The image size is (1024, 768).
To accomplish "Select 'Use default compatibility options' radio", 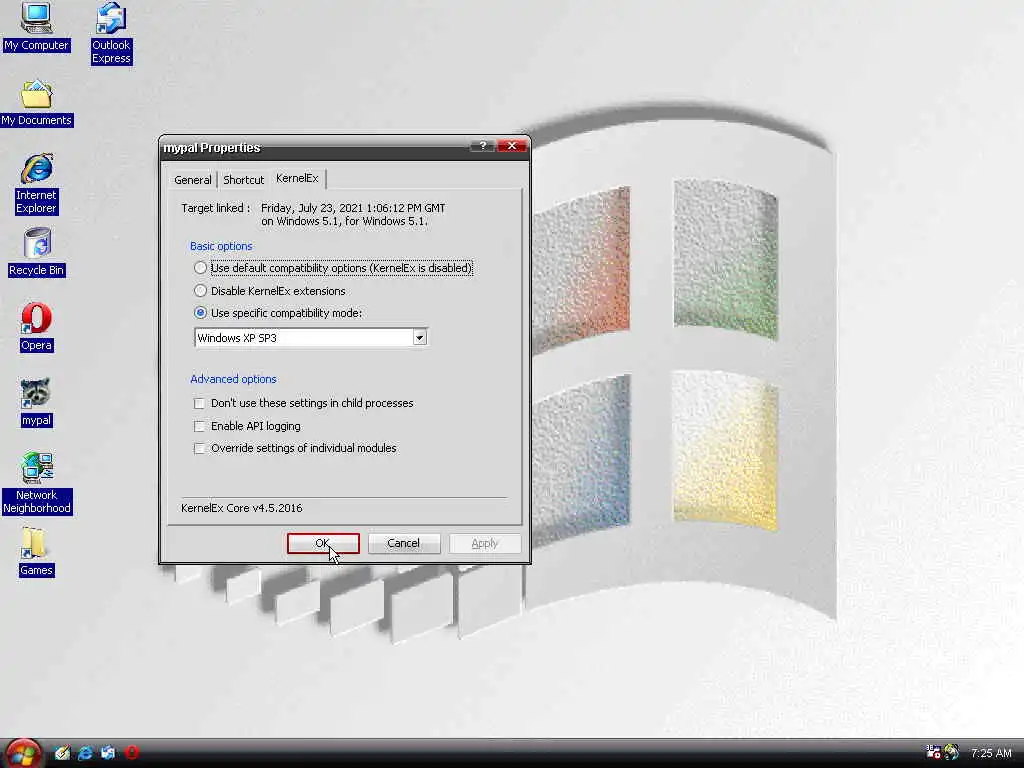I will tap(200, 268).
